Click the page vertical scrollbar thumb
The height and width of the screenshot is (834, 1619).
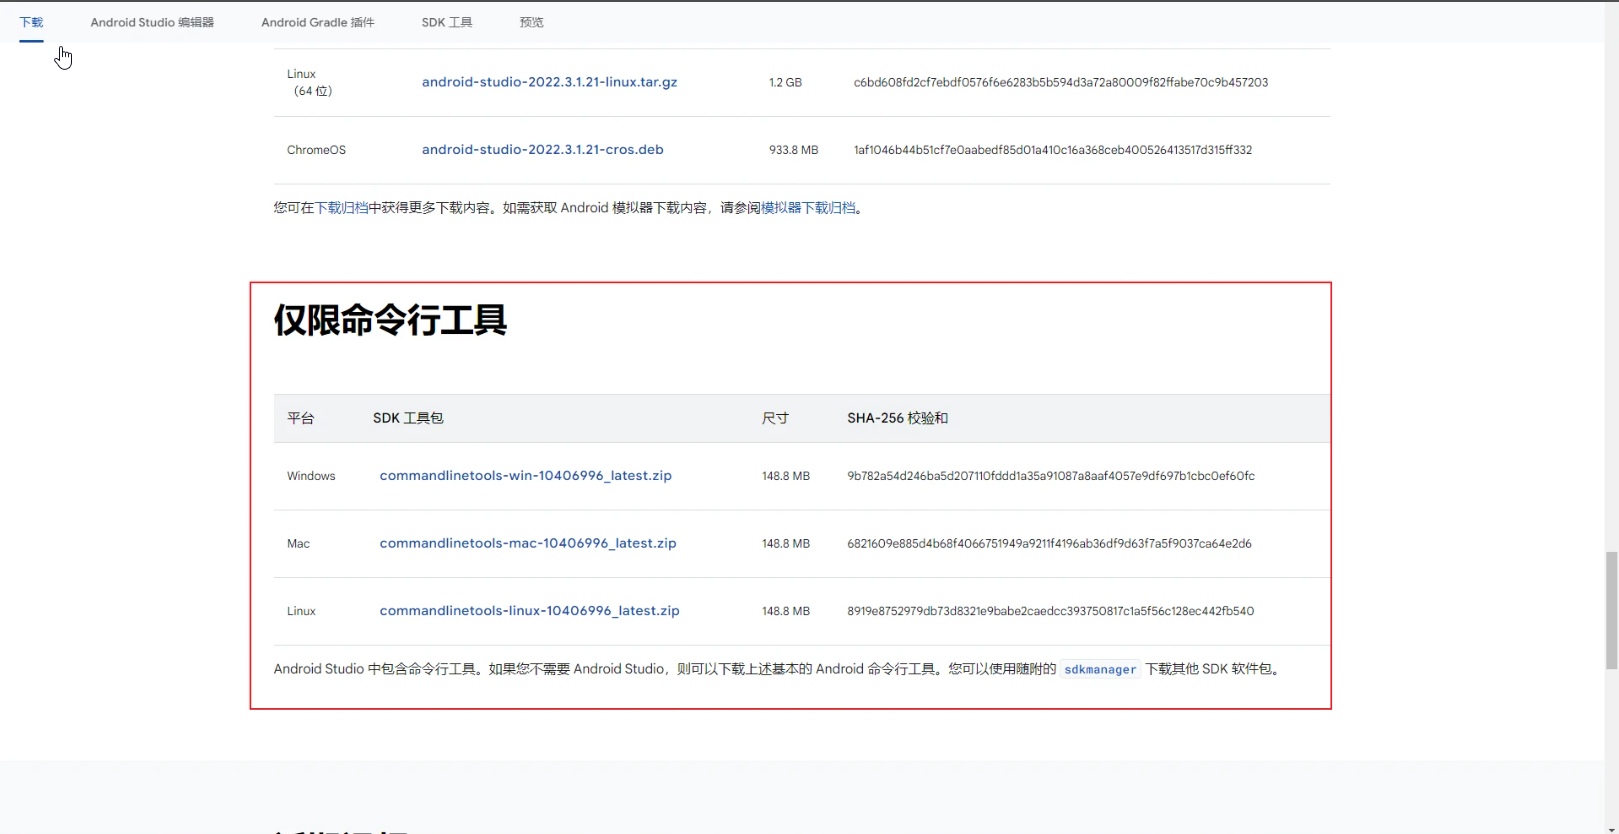(1611, 610)
